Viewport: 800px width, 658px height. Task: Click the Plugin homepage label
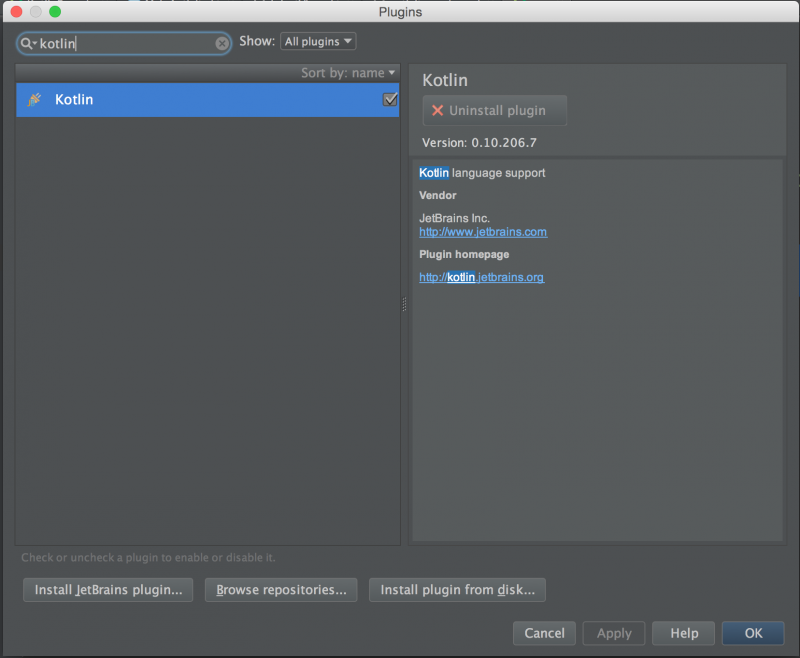(464, 254)
